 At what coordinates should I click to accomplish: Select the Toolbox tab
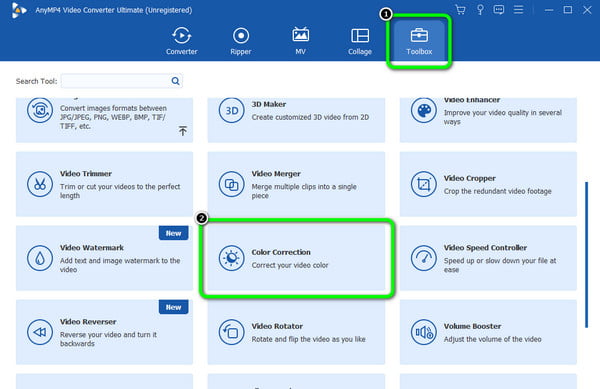(x=419, y=41)
